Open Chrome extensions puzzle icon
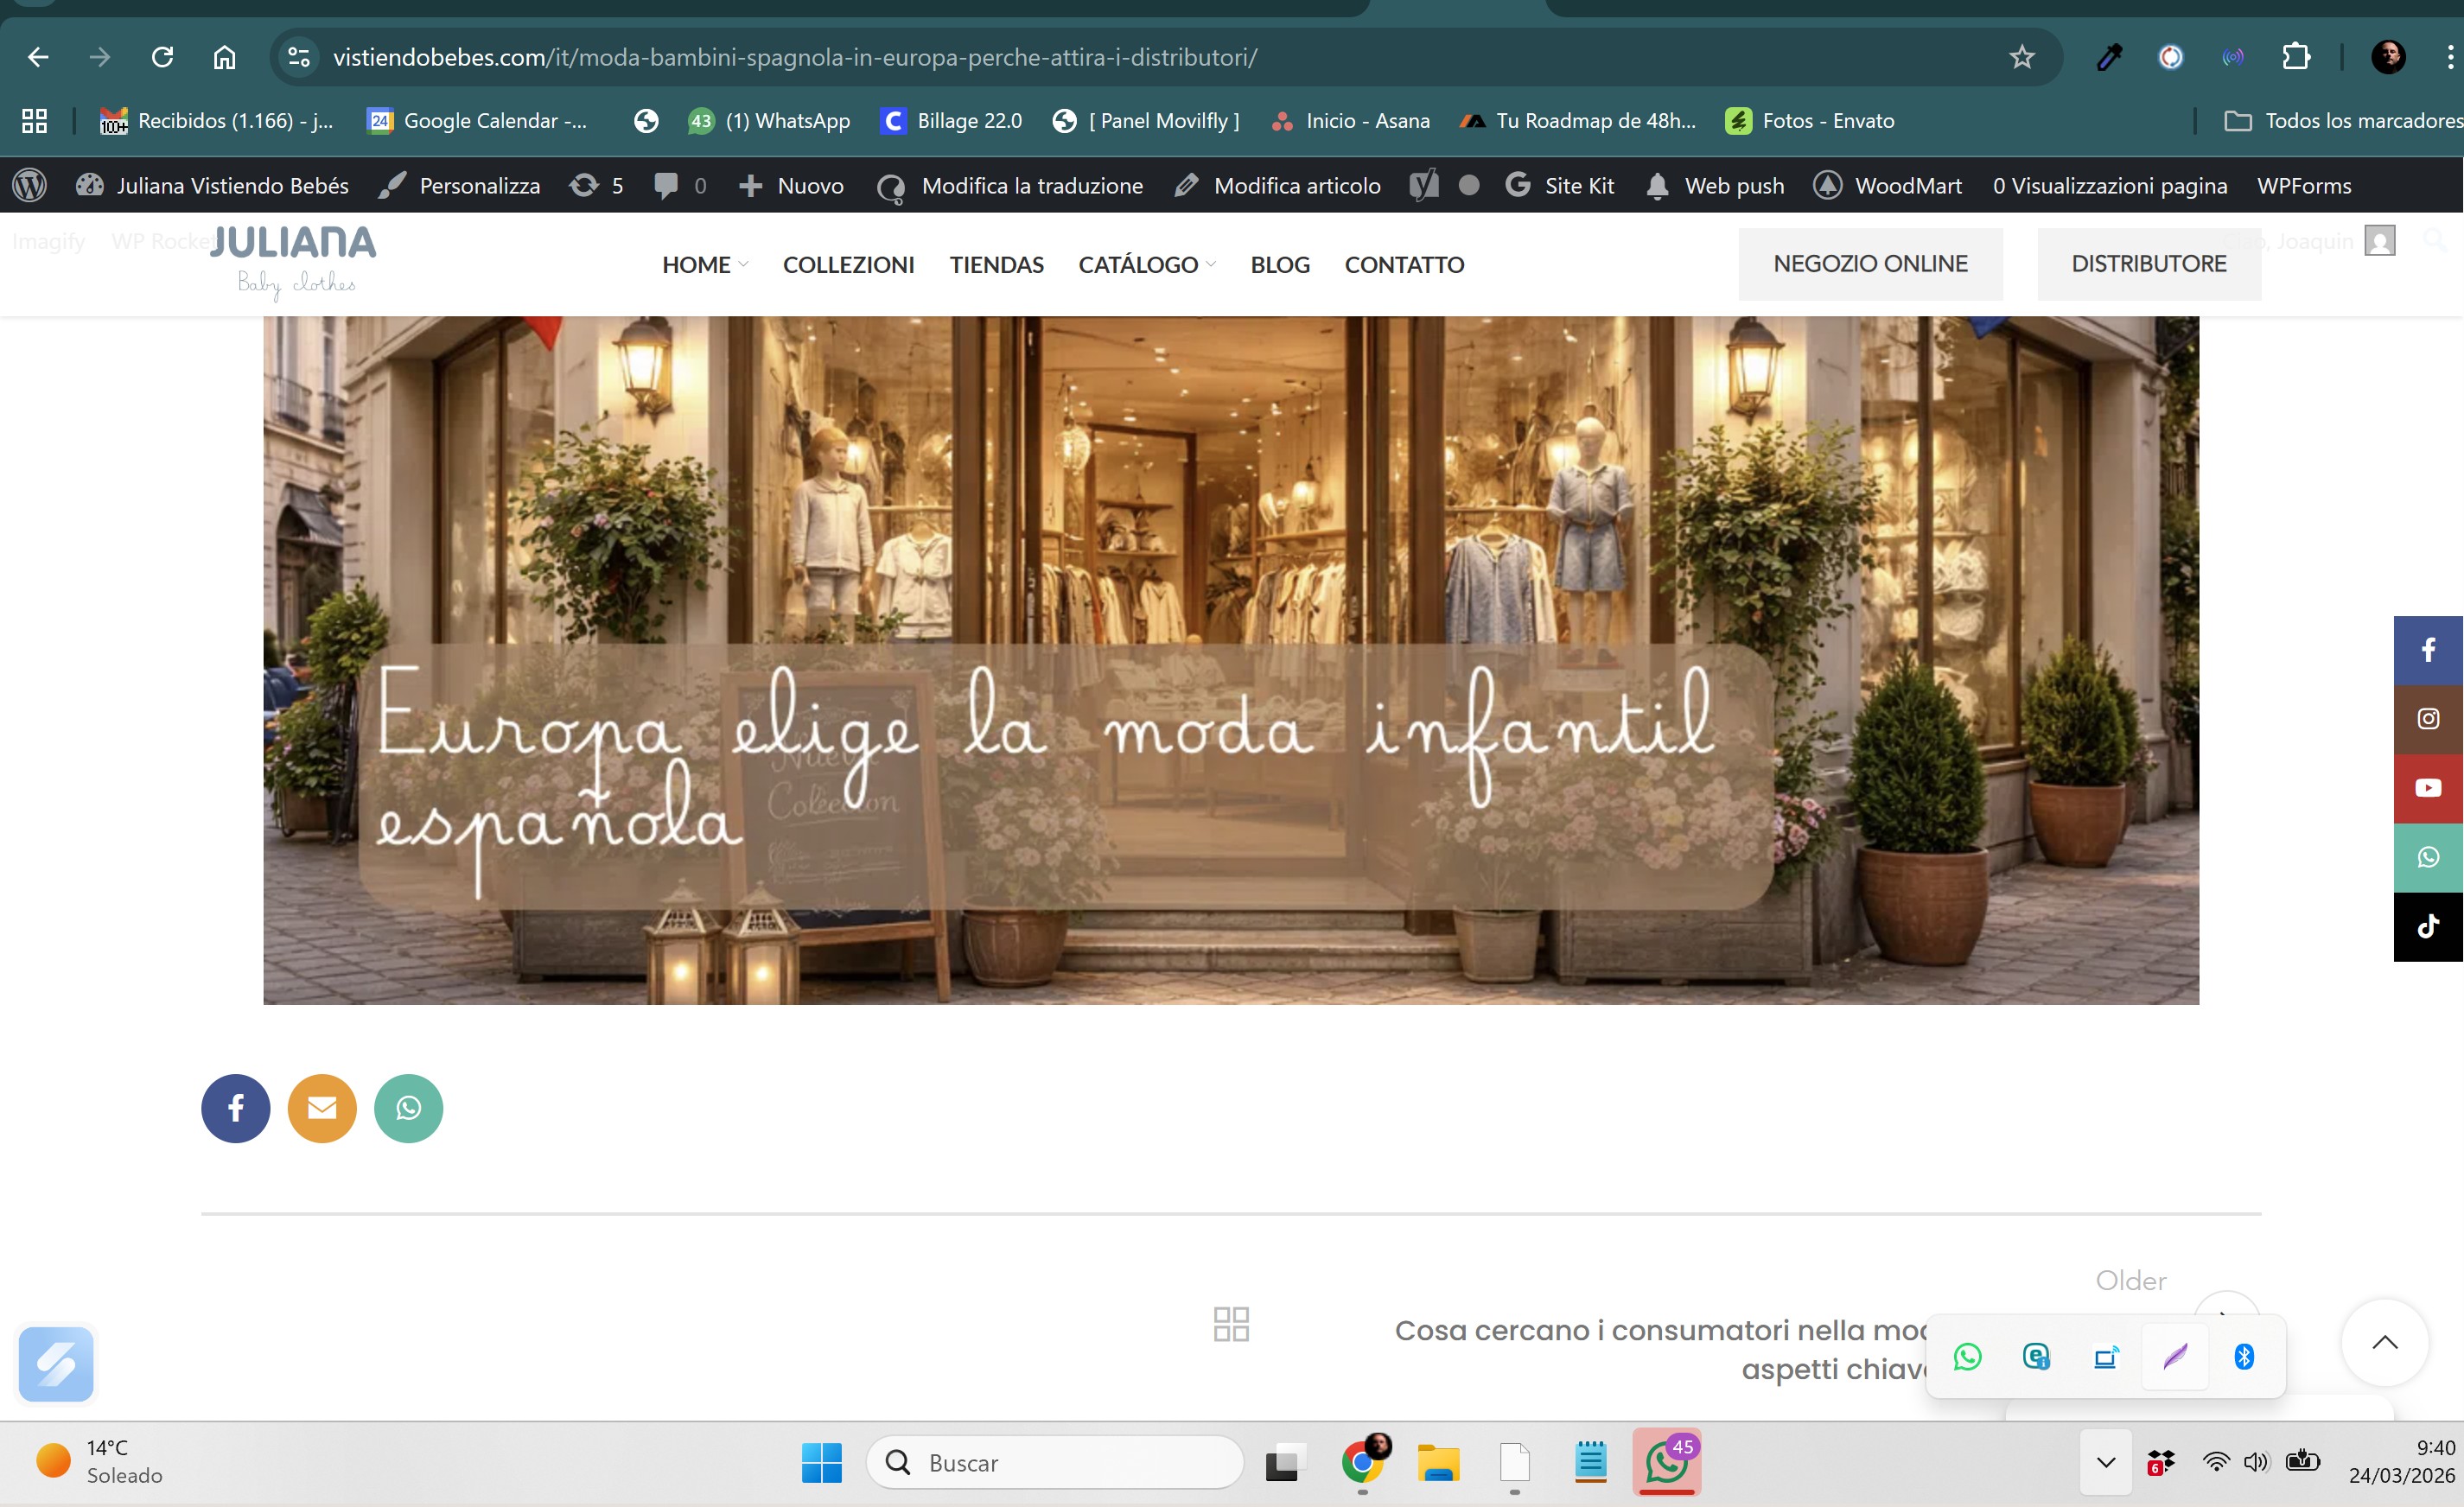 coord(2296,57)
